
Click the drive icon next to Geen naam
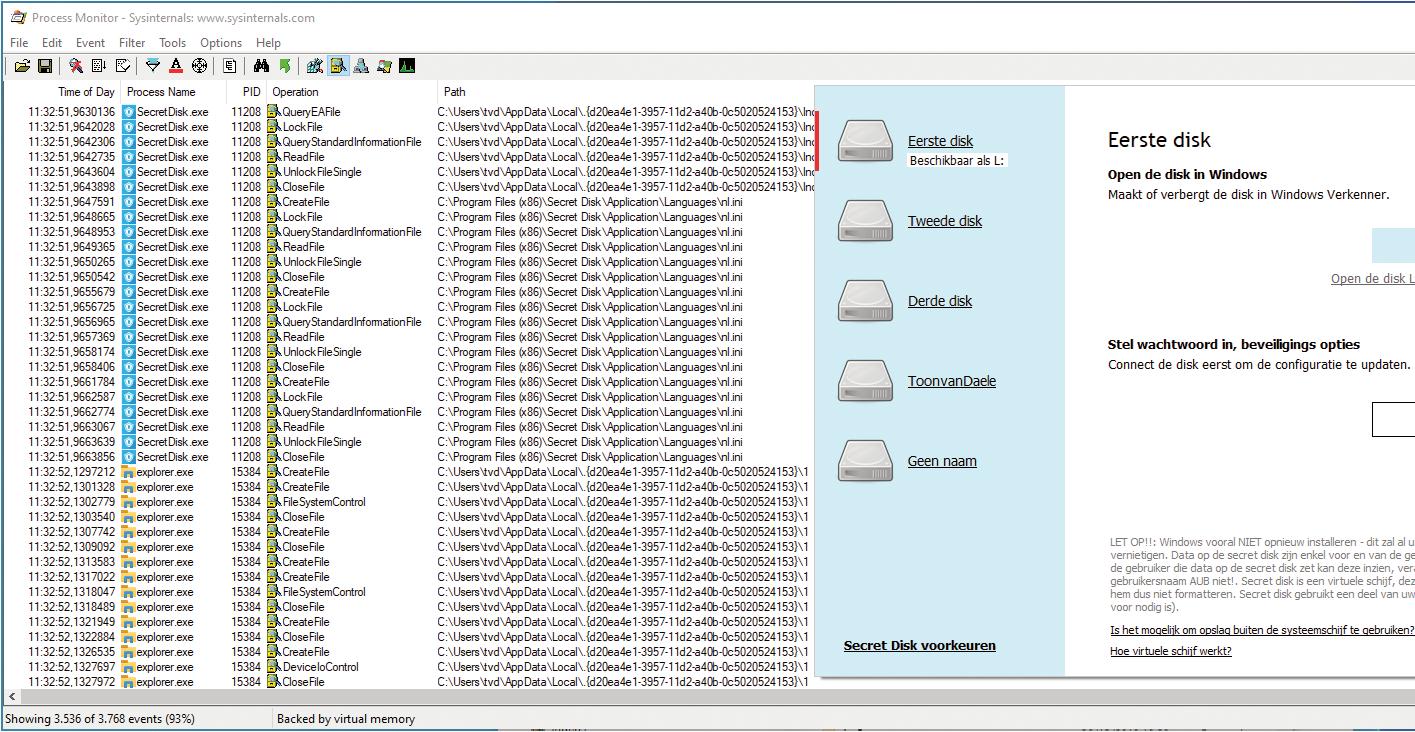tap(865, 461)
